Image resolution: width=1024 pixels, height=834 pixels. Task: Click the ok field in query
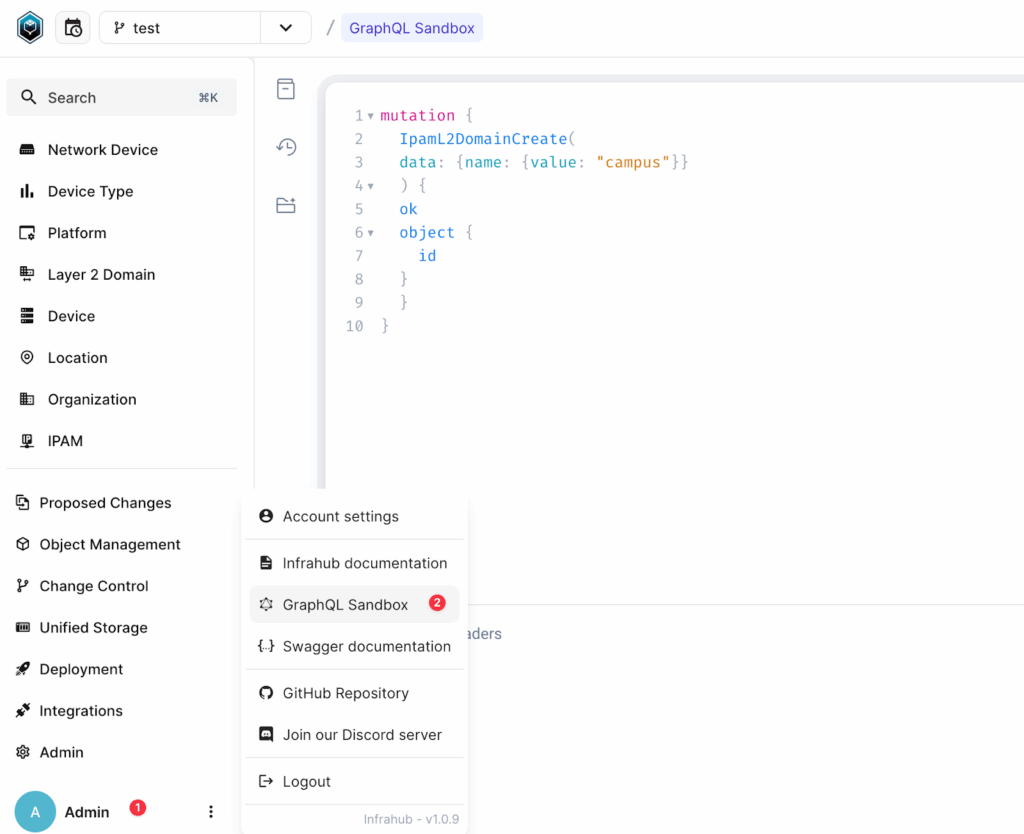pos(408,209)
